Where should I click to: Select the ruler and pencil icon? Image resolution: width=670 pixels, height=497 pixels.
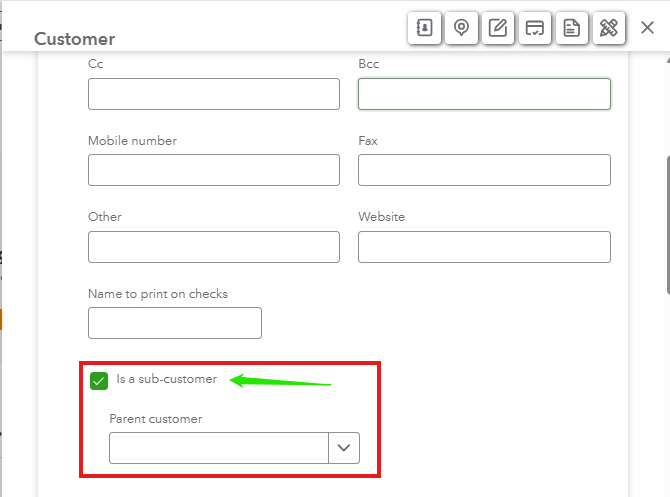pos(609,28)
